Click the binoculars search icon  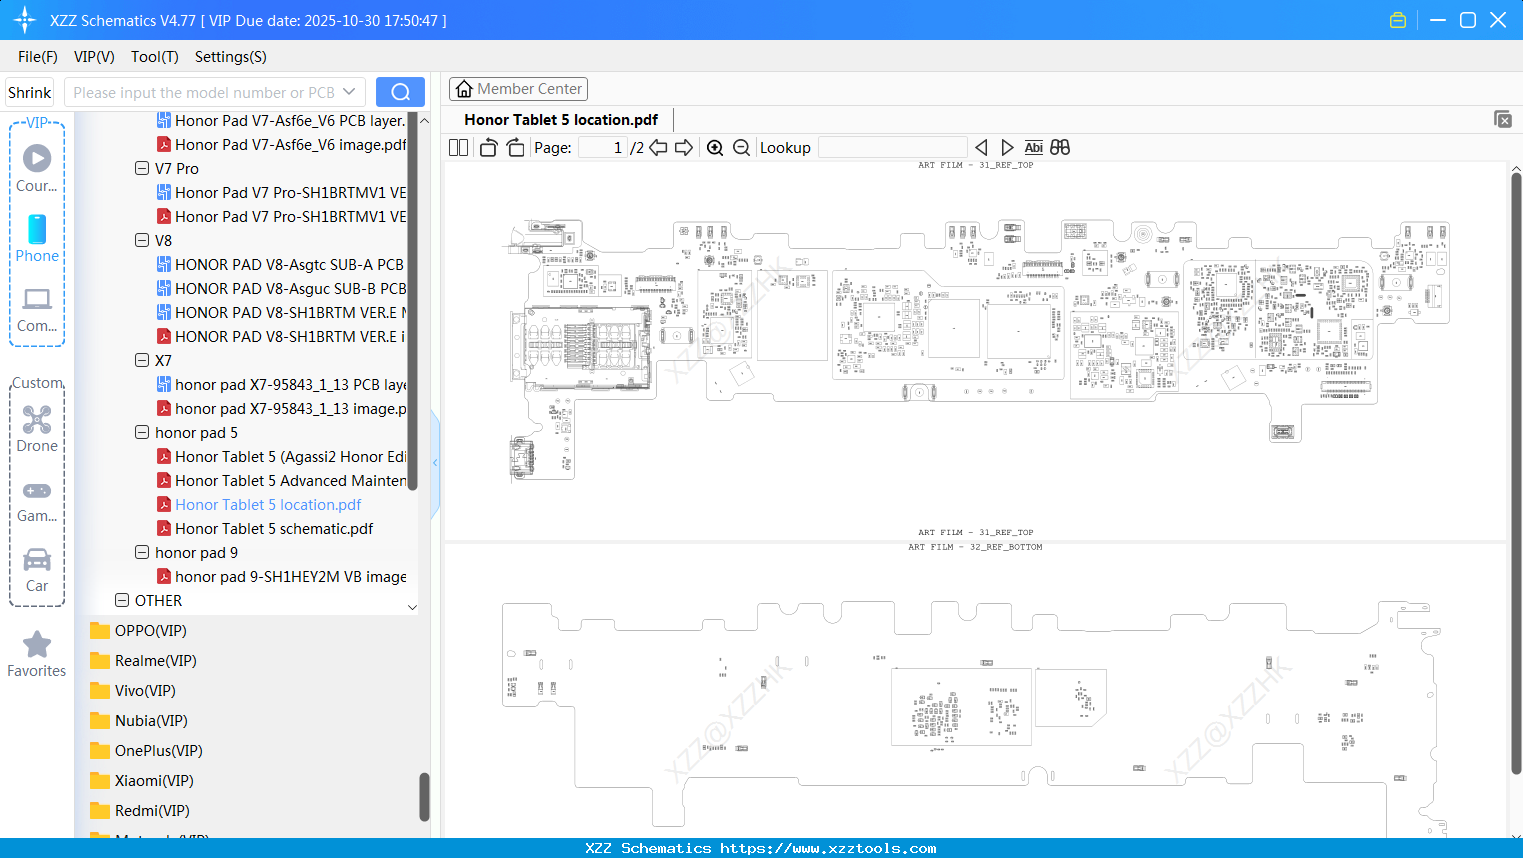(1060, 148)
